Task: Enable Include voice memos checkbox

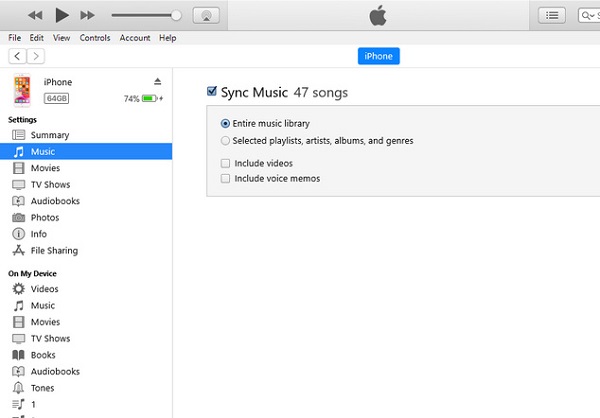Action: (225, 178)
